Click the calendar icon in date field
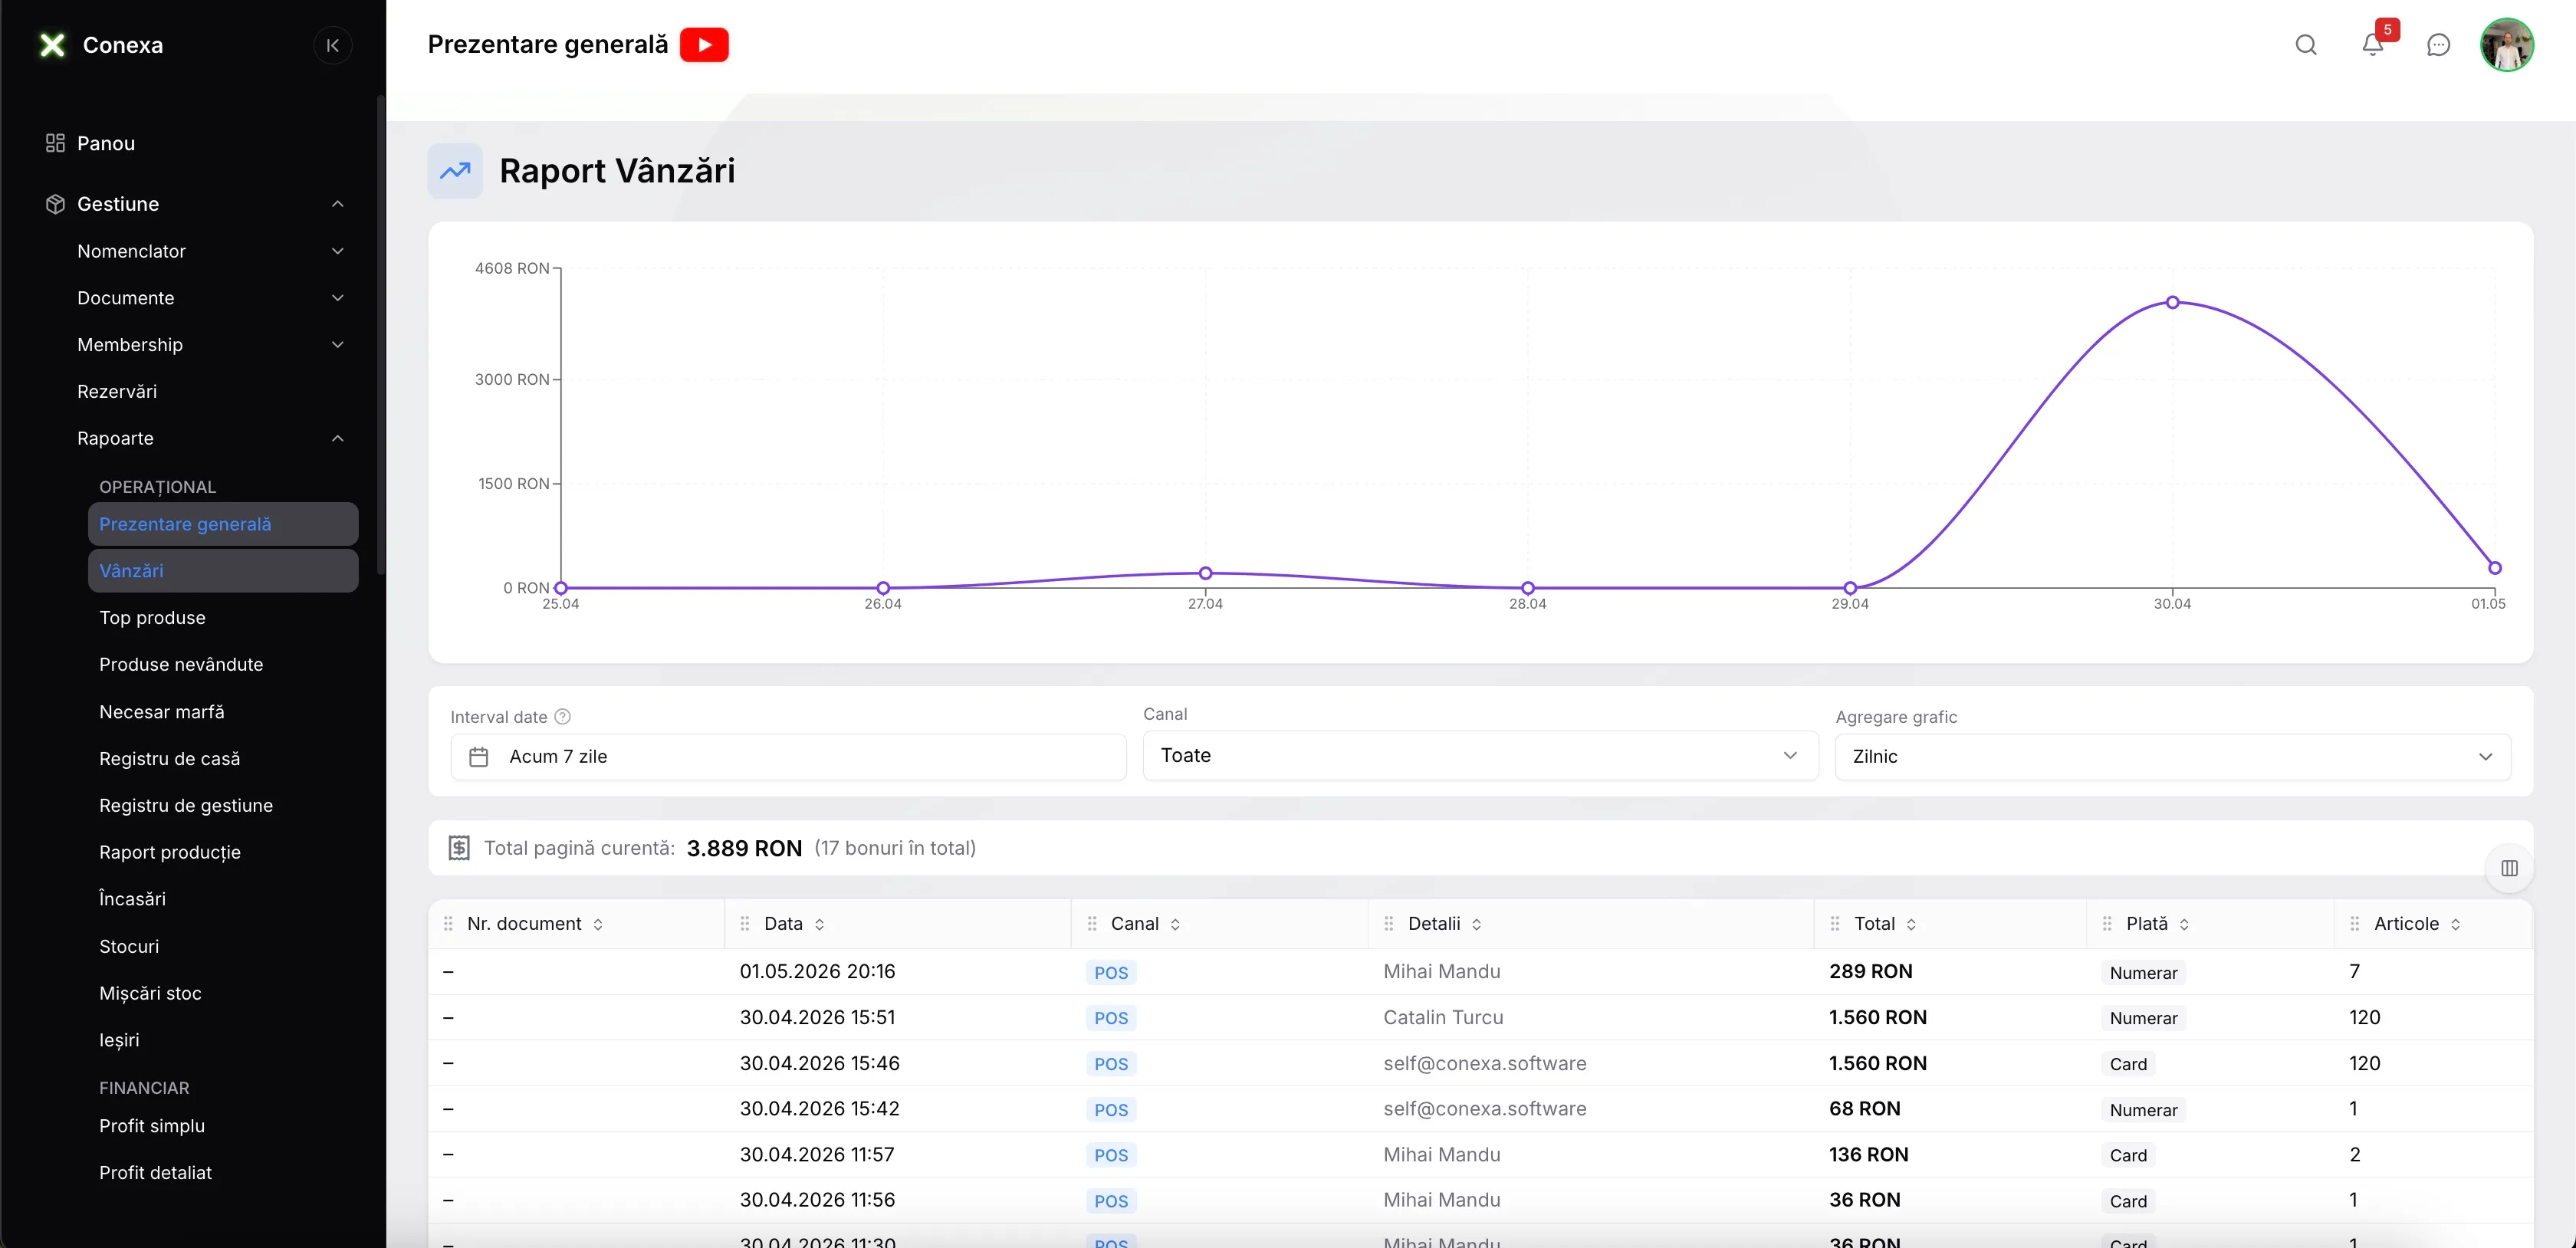This screenshot has width=2576, height=1248. tap(479, 757)
